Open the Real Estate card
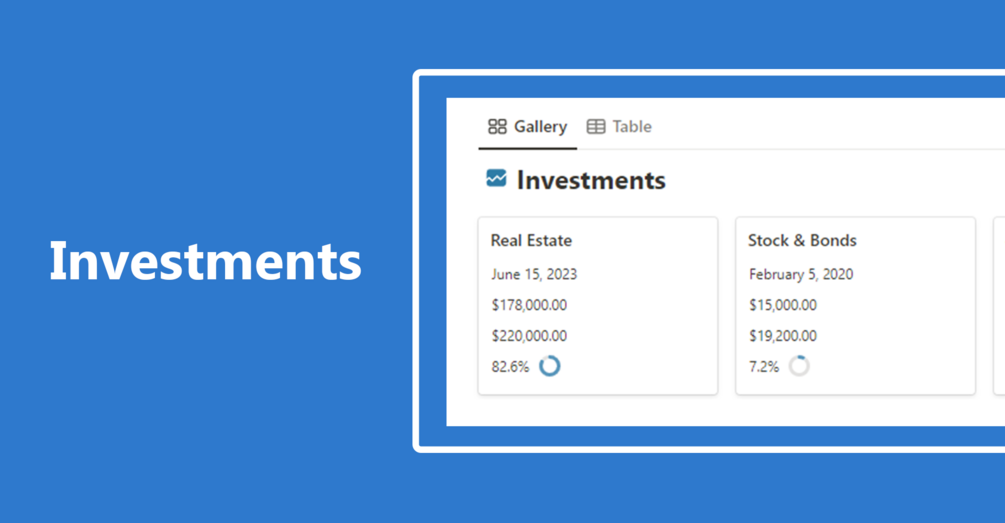Image resolution: width=1005 pixels, height=523 pixels. pyautogui.click(x=597, y=306)
